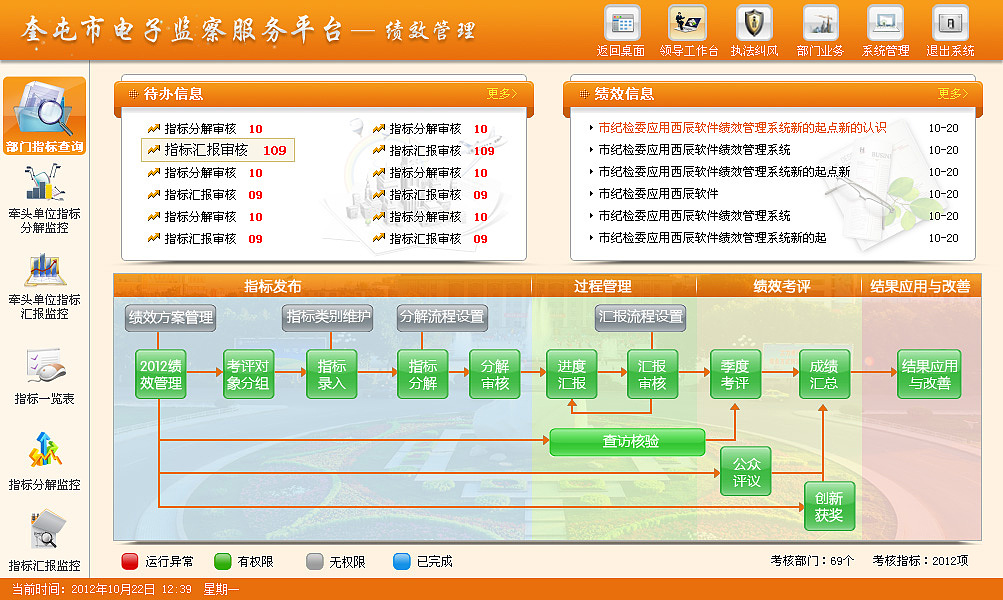The image size is (1003, 600).
Task: Open the 公众评议 workflow node
Action: click(746, 472)
